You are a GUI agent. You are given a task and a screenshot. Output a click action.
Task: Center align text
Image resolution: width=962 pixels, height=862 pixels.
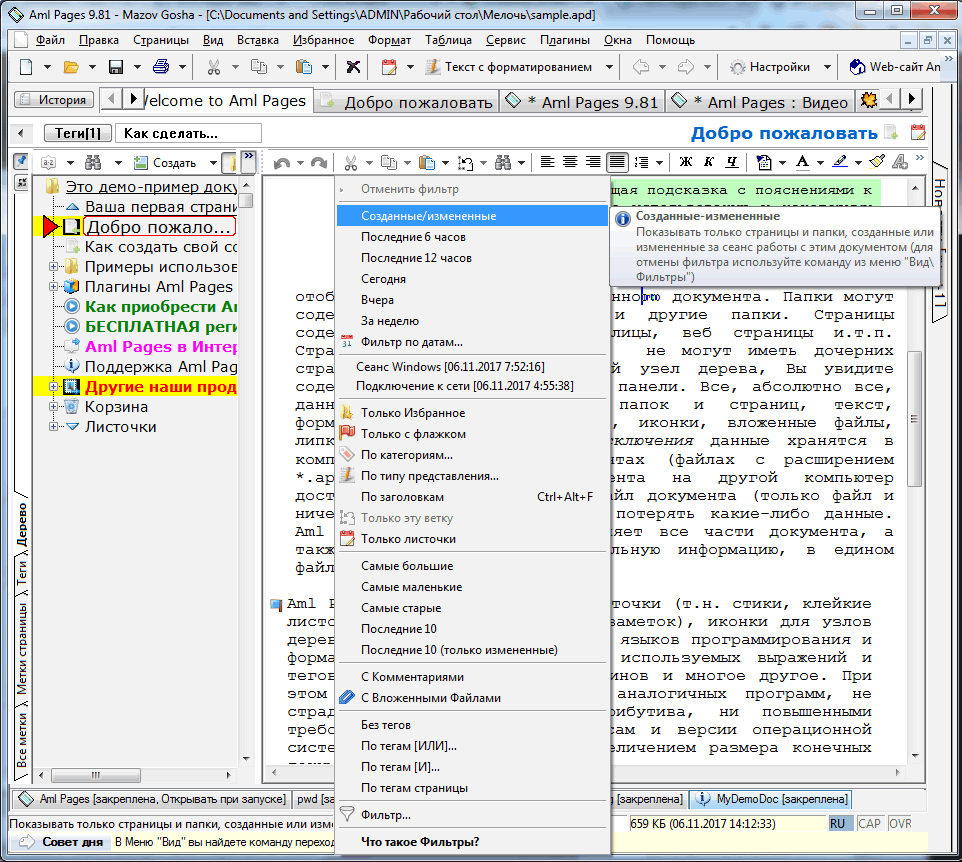click(x=570, y=162)
